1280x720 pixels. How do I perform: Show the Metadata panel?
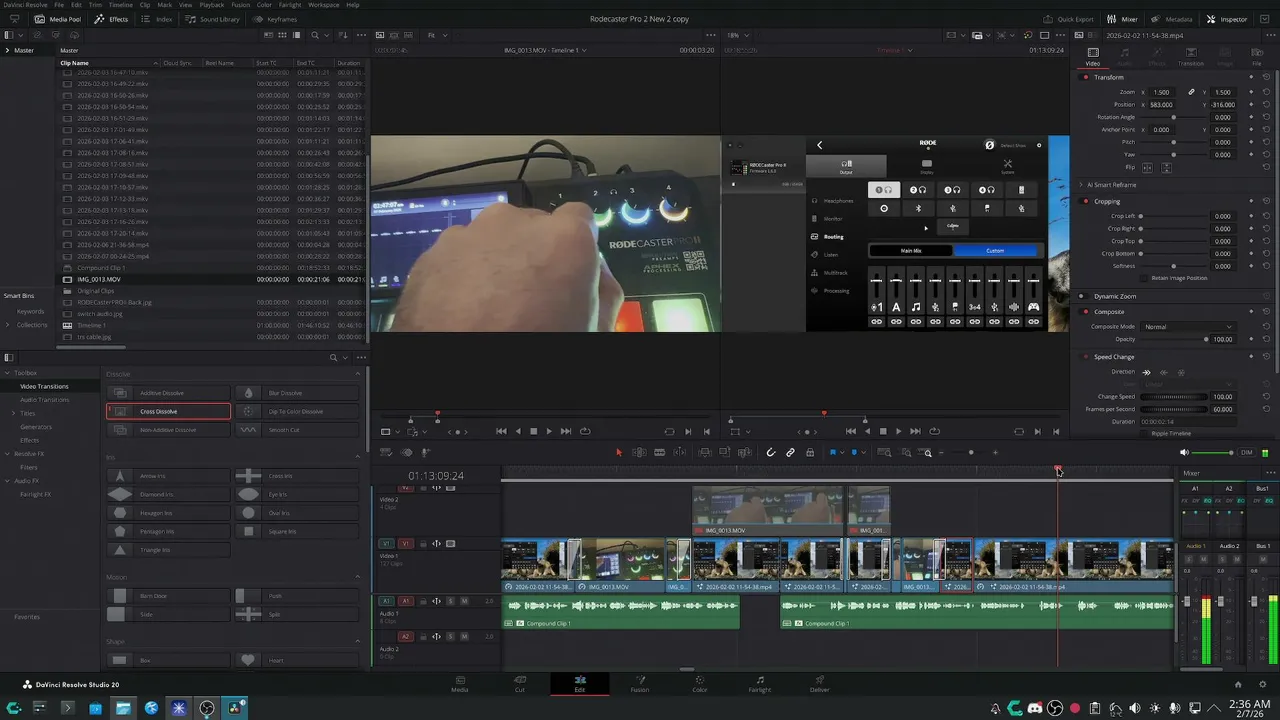tap(1172, 19)
